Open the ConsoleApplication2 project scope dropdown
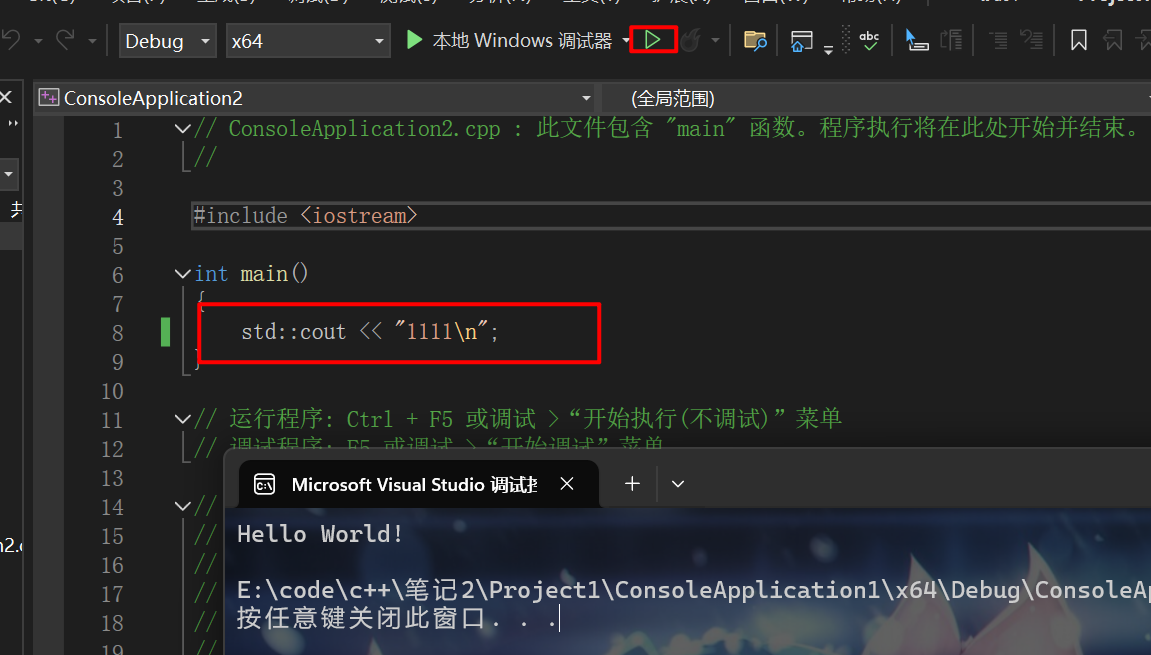 click(314, 98)
